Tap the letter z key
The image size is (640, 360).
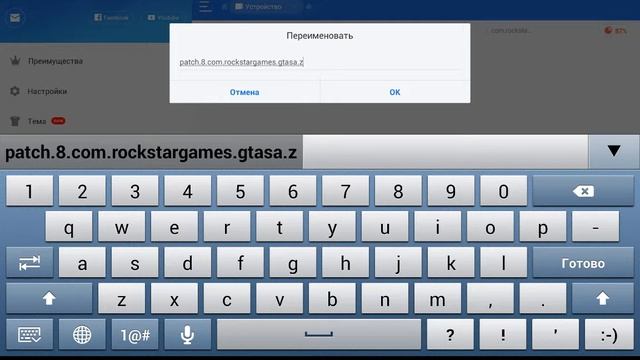pos(122,299)
